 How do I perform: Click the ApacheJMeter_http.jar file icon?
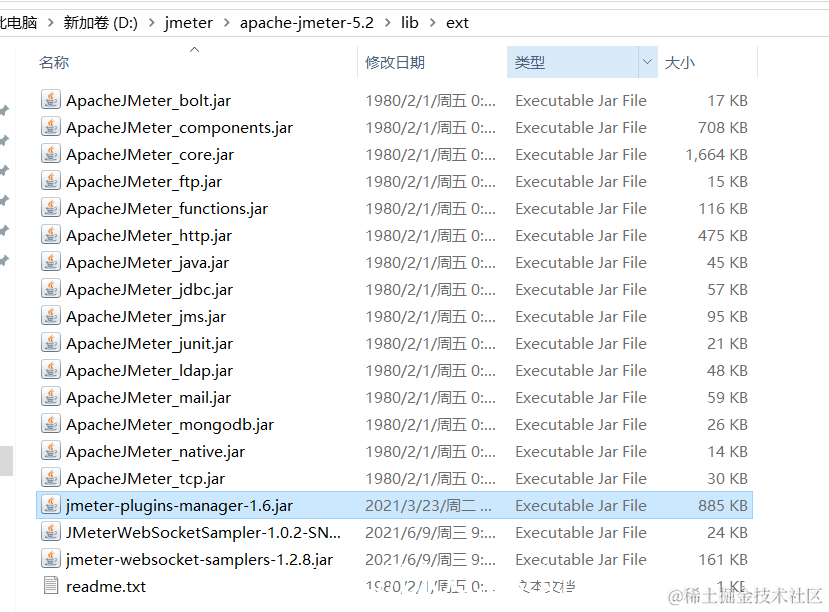[51, 235]
